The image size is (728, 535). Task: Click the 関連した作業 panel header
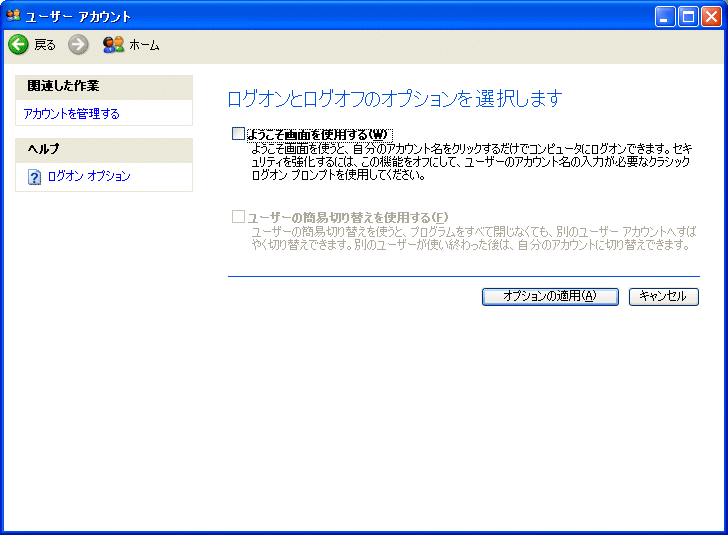click(104, 86)
